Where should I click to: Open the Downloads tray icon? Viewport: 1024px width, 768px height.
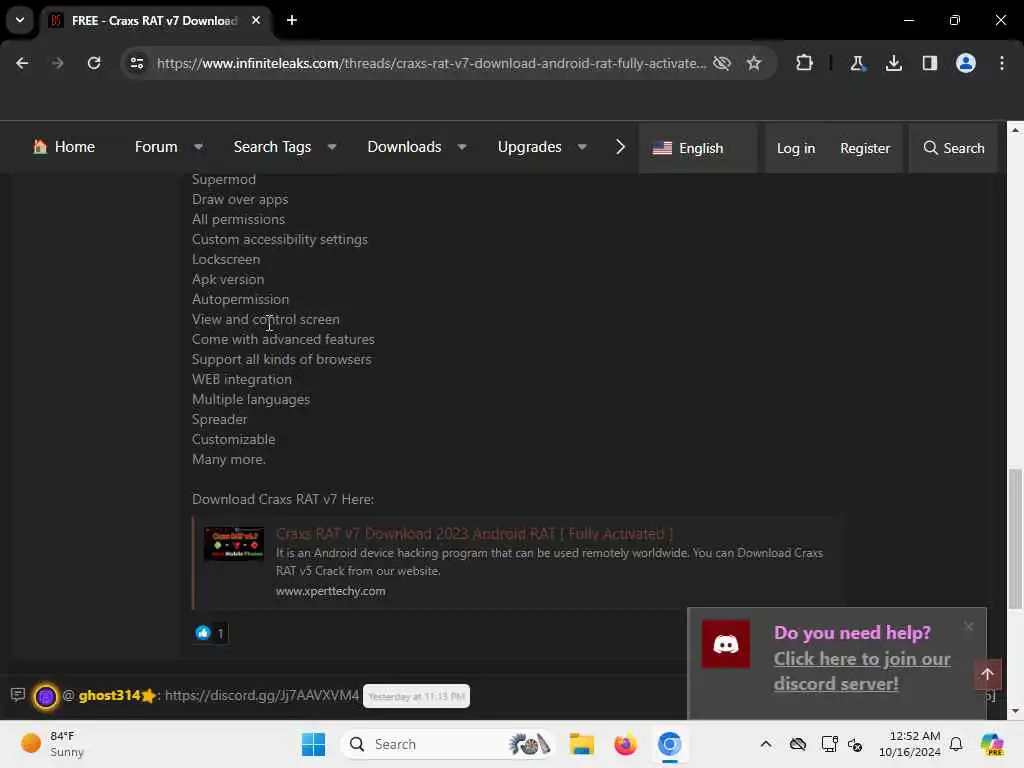[x=893, y=63]
